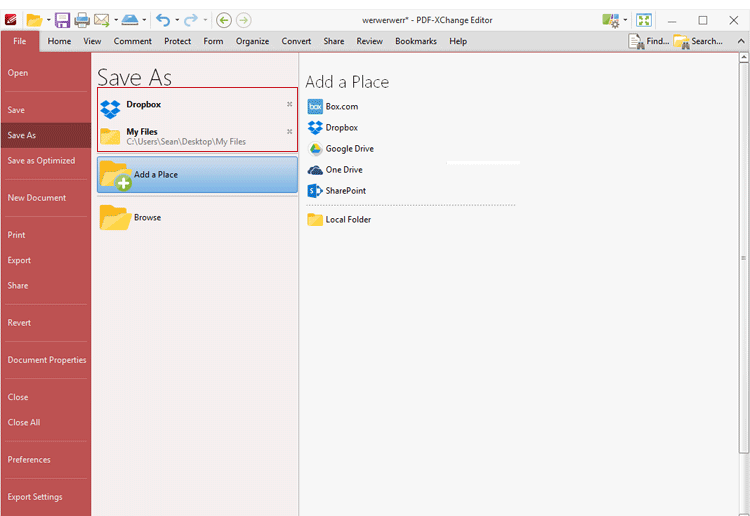The width and height of the screenshot is (750, 516).
Task: Select Browse folder option
Action: coord(147,217)
